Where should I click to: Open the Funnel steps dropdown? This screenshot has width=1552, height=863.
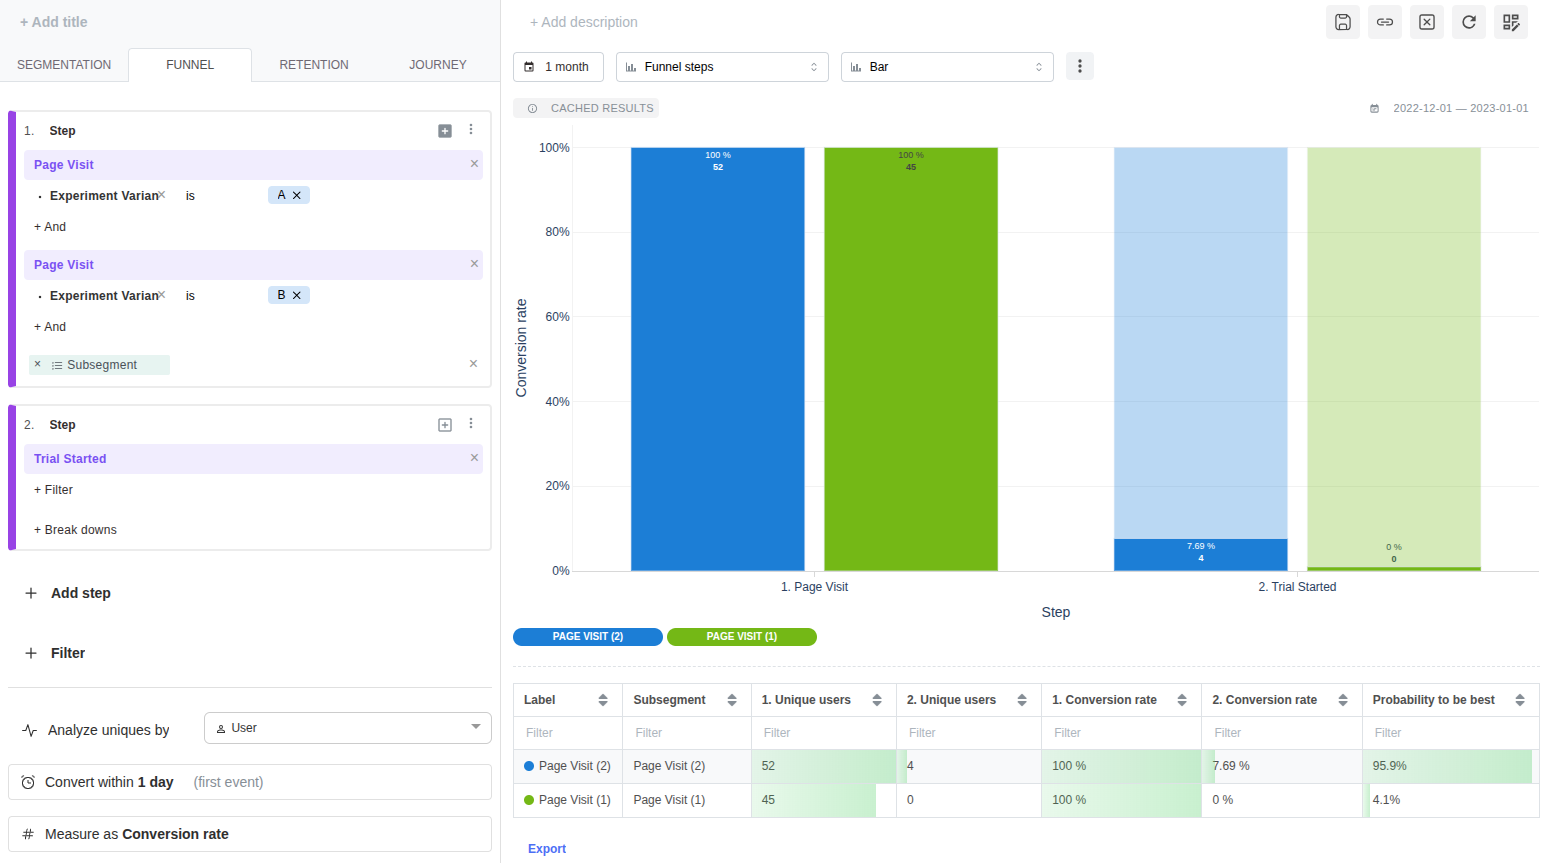pyautogui.click(x=721, y=67)
